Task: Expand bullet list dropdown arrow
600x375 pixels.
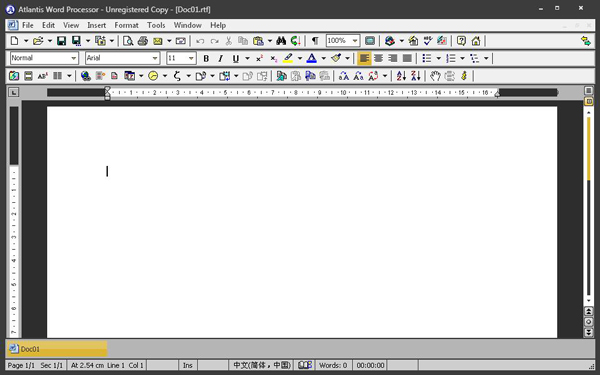Action: click(439, 58)
